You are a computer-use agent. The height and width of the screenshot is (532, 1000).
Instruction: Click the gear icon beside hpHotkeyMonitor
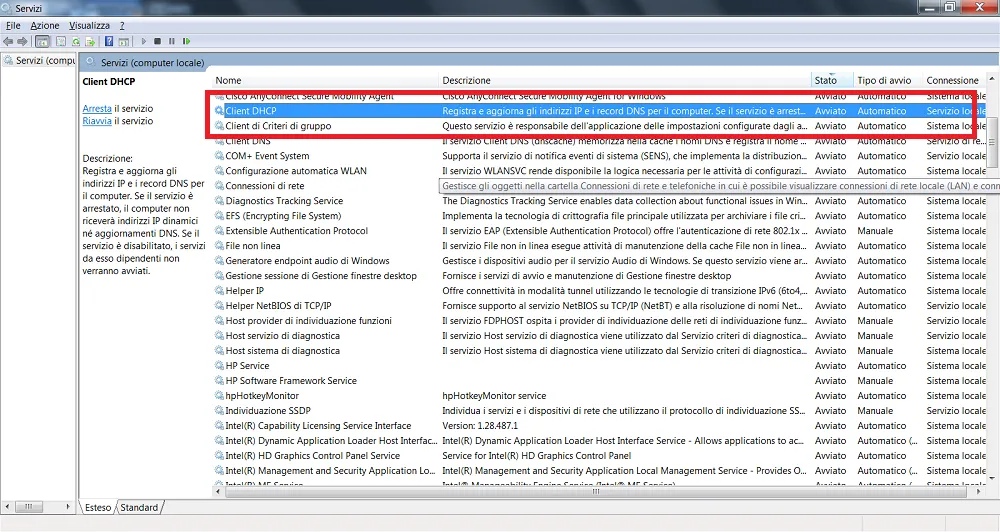[219, 395]
